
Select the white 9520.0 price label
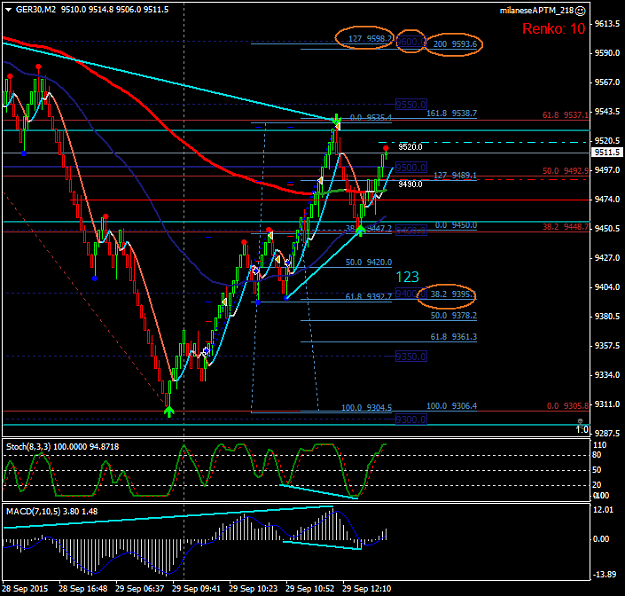[410, 147]
